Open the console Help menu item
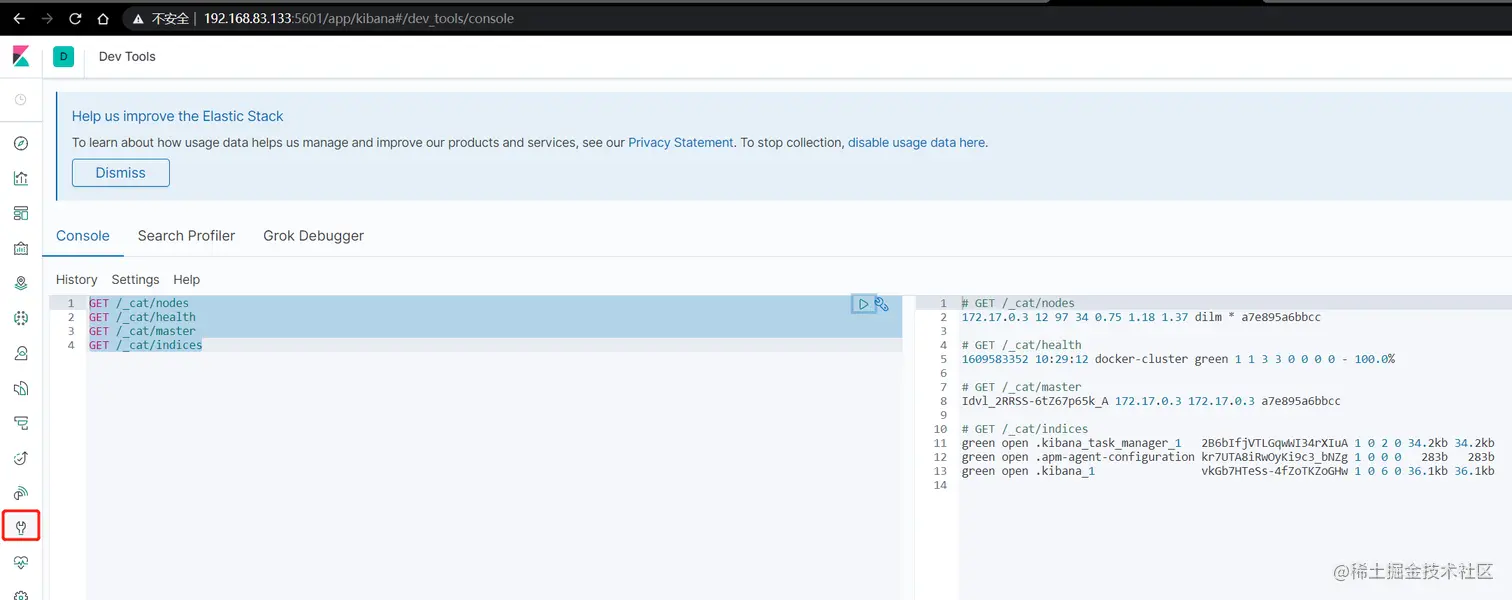 point(186,280)
